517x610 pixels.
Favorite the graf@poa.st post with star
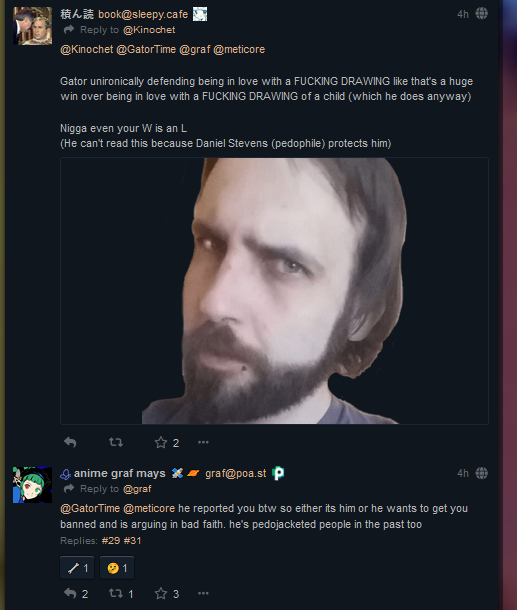161,593
